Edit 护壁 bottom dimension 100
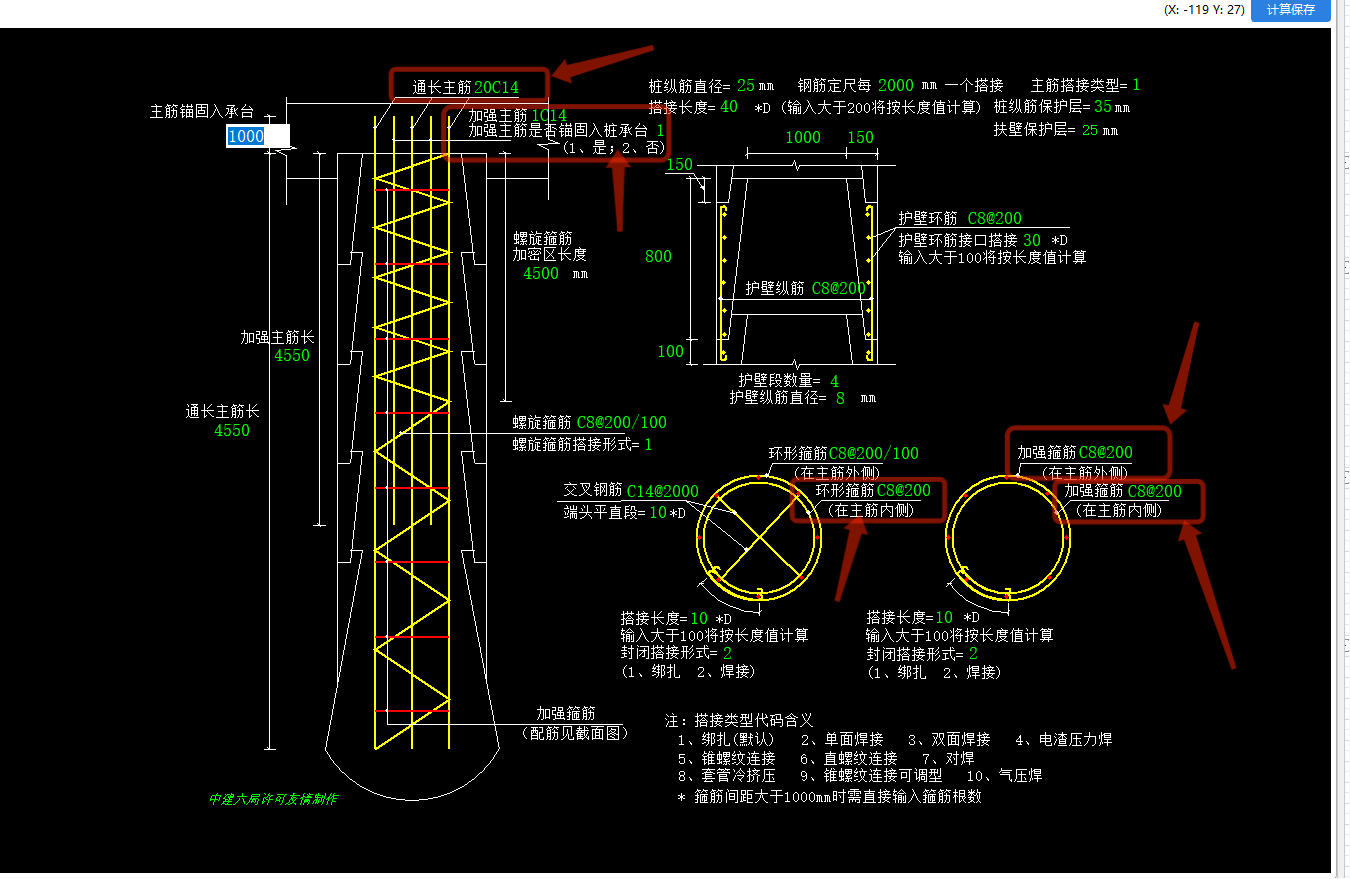The width and height of the screenshot is (1350, 879). [671, 351]
